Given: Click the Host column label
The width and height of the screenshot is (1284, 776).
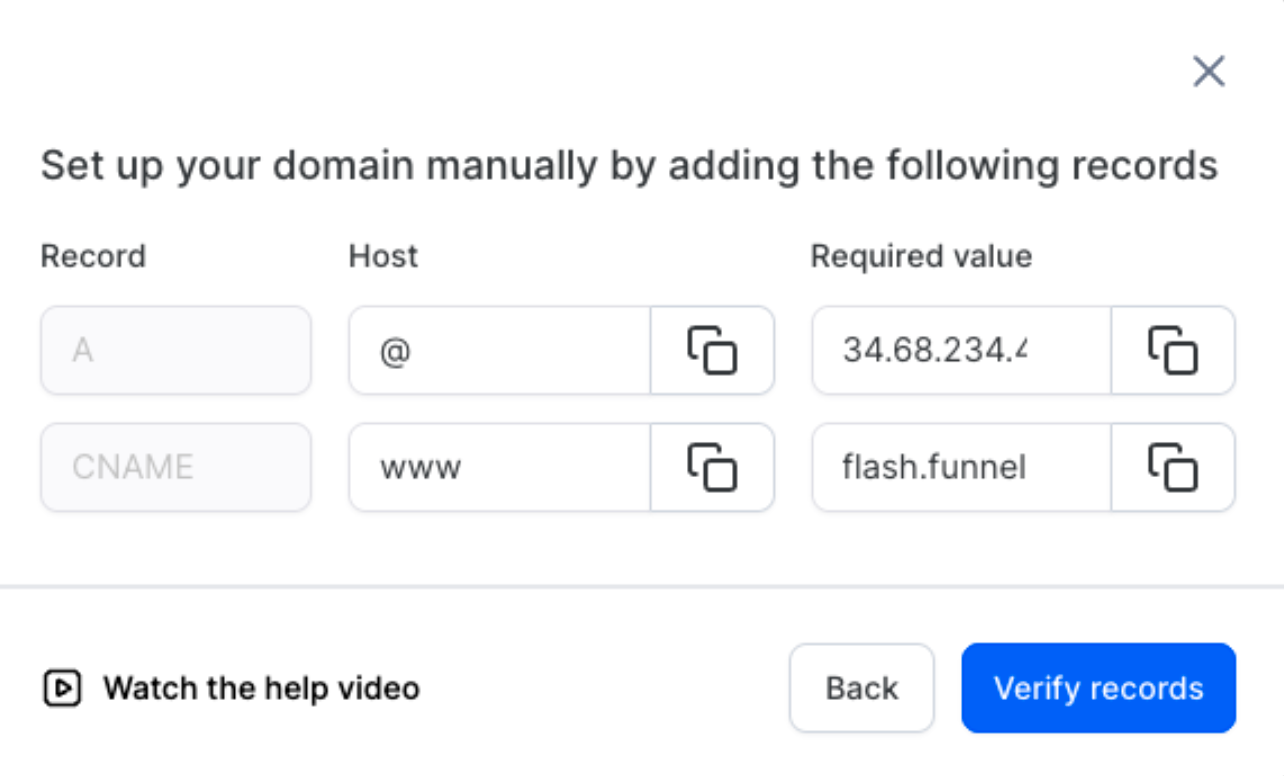Looking at the screenshot, I should tap(383, 256).
